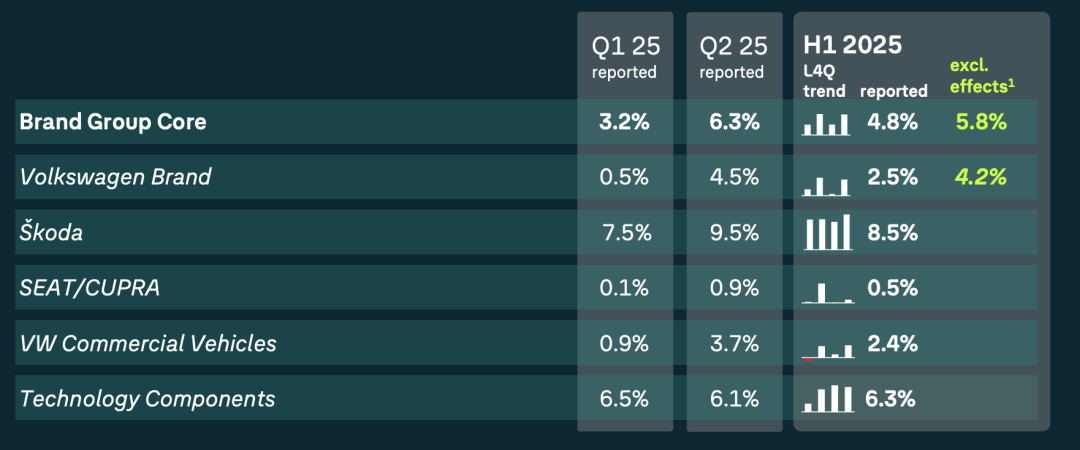Click the Brand Group Core L4Q trend sparkline

[826, 124]
